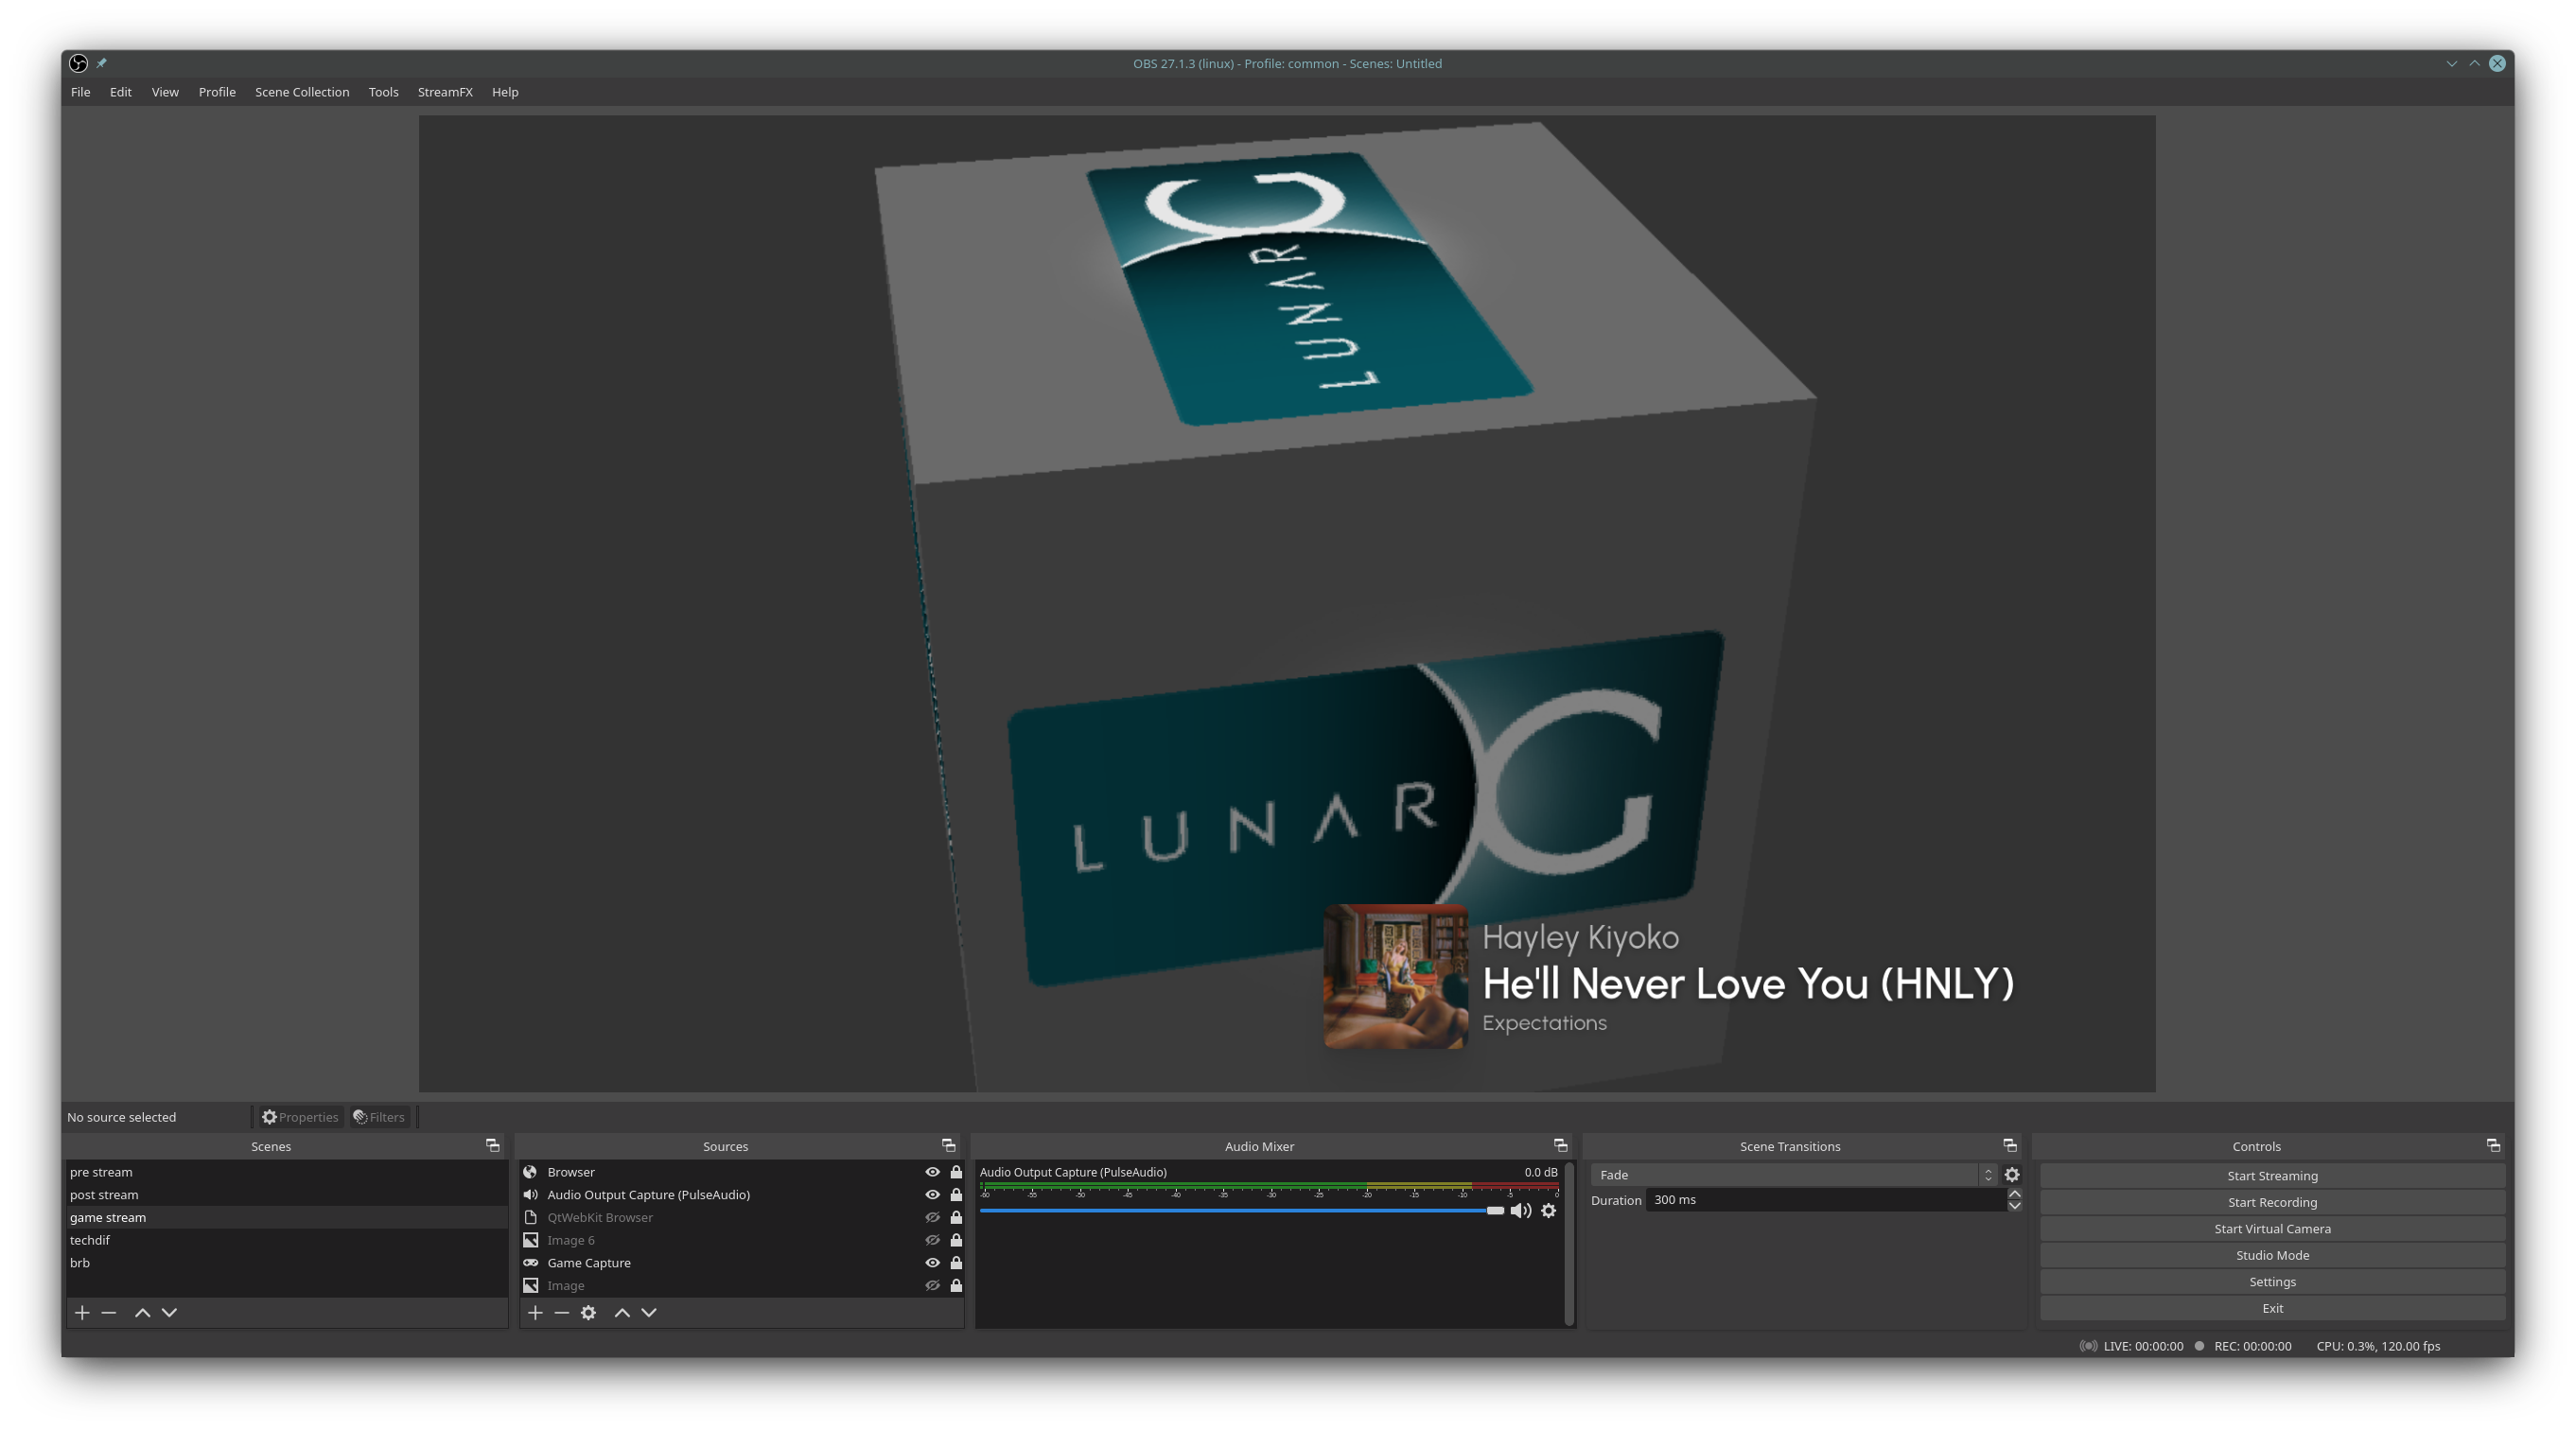
Task: Increase transition duration with up arrow
Action: pos(2015,1194)
